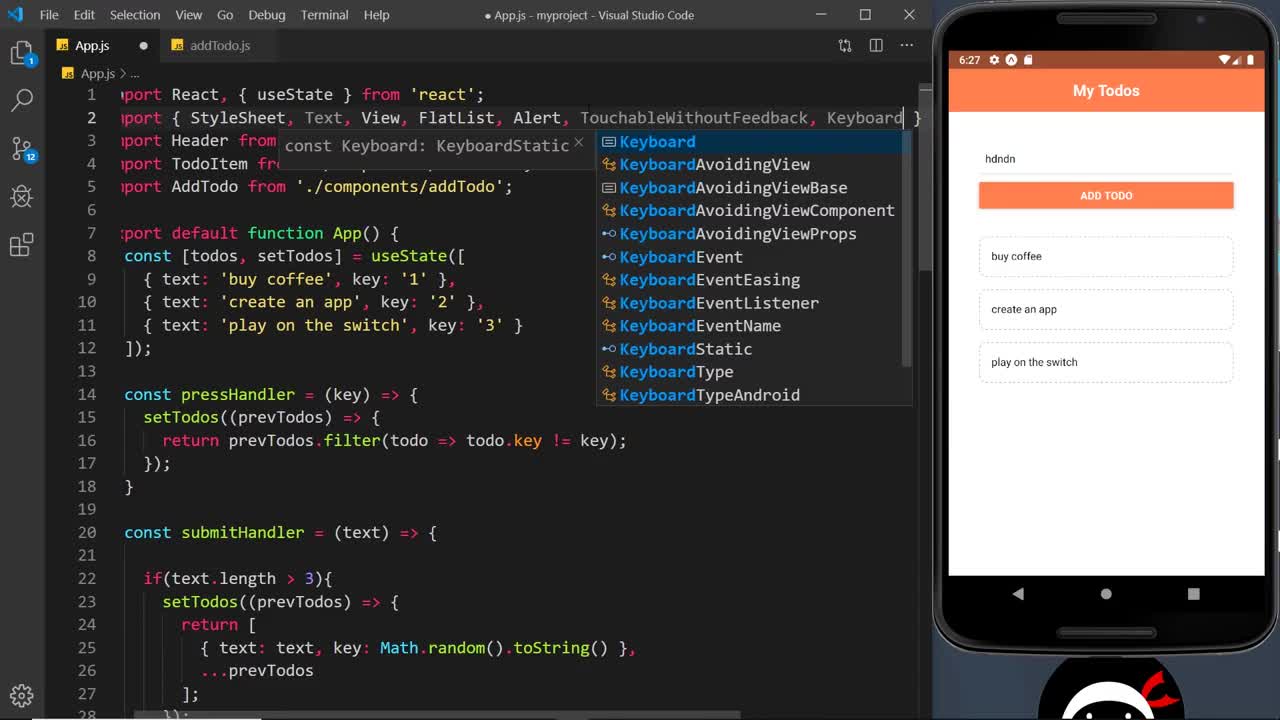This screenshot has height=720, width=1280.
Task: Click the title bar text App.js - myproject
Action: [589, 15]
